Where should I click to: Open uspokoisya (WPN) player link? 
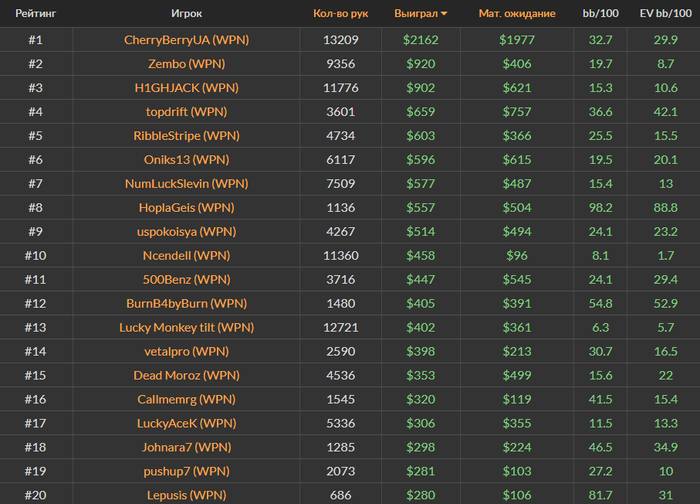pos(185,232)
